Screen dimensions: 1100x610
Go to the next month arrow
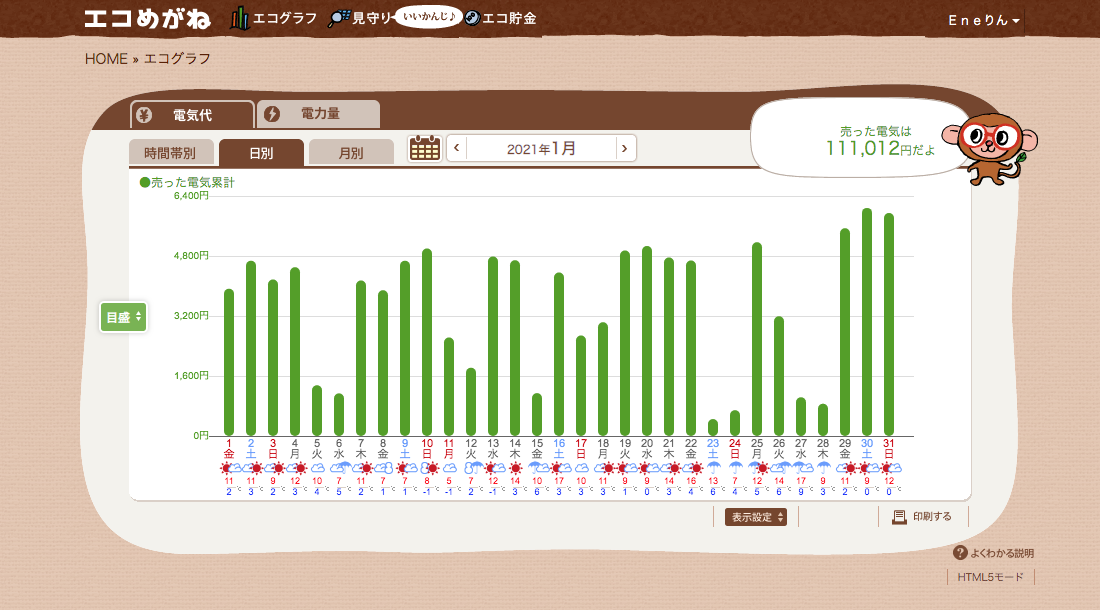coord(624,148)
